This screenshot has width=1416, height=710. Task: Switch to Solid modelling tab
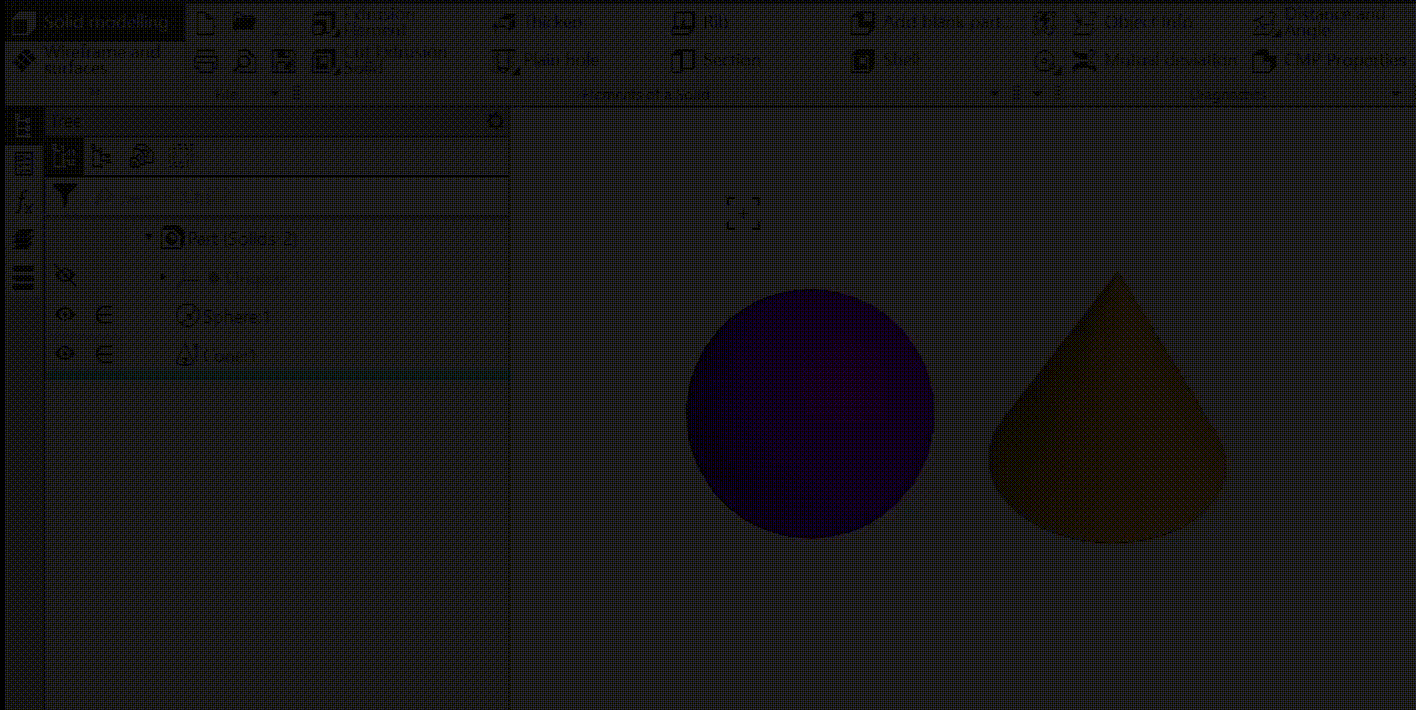[95, 22]
